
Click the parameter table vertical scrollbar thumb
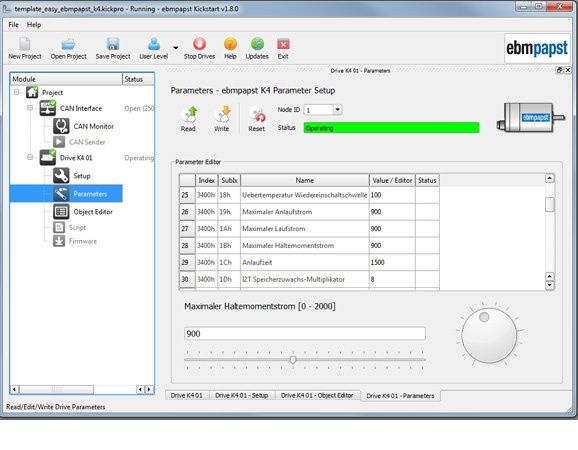(x=550, y=205)
